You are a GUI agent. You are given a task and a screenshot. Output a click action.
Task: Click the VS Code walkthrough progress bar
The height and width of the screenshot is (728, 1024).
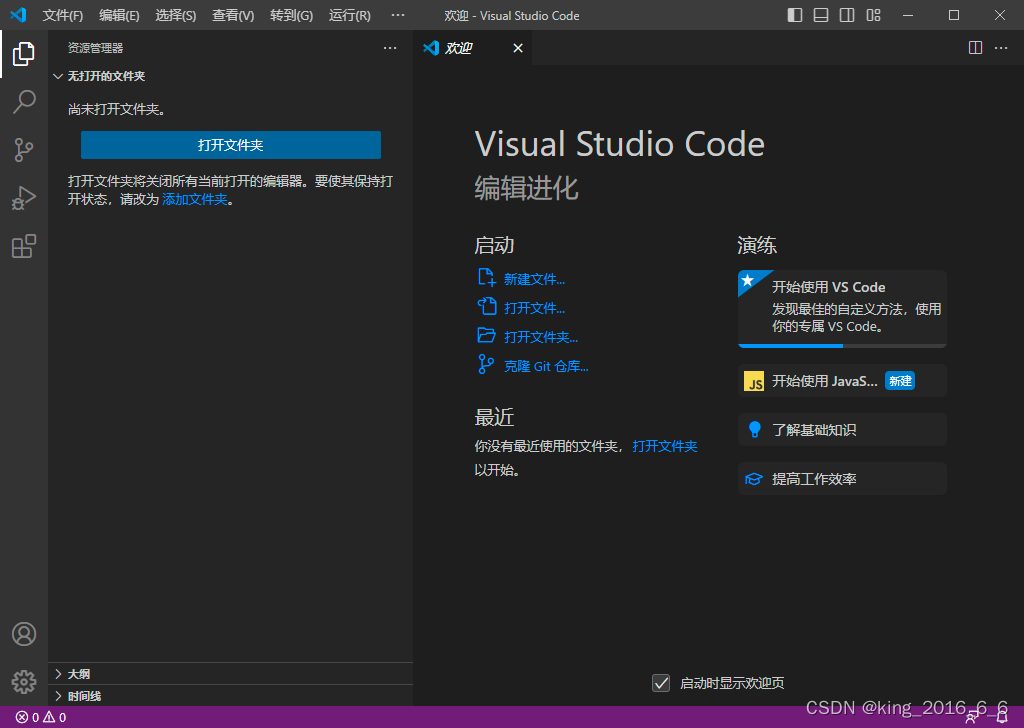click(x=842, y=345)
